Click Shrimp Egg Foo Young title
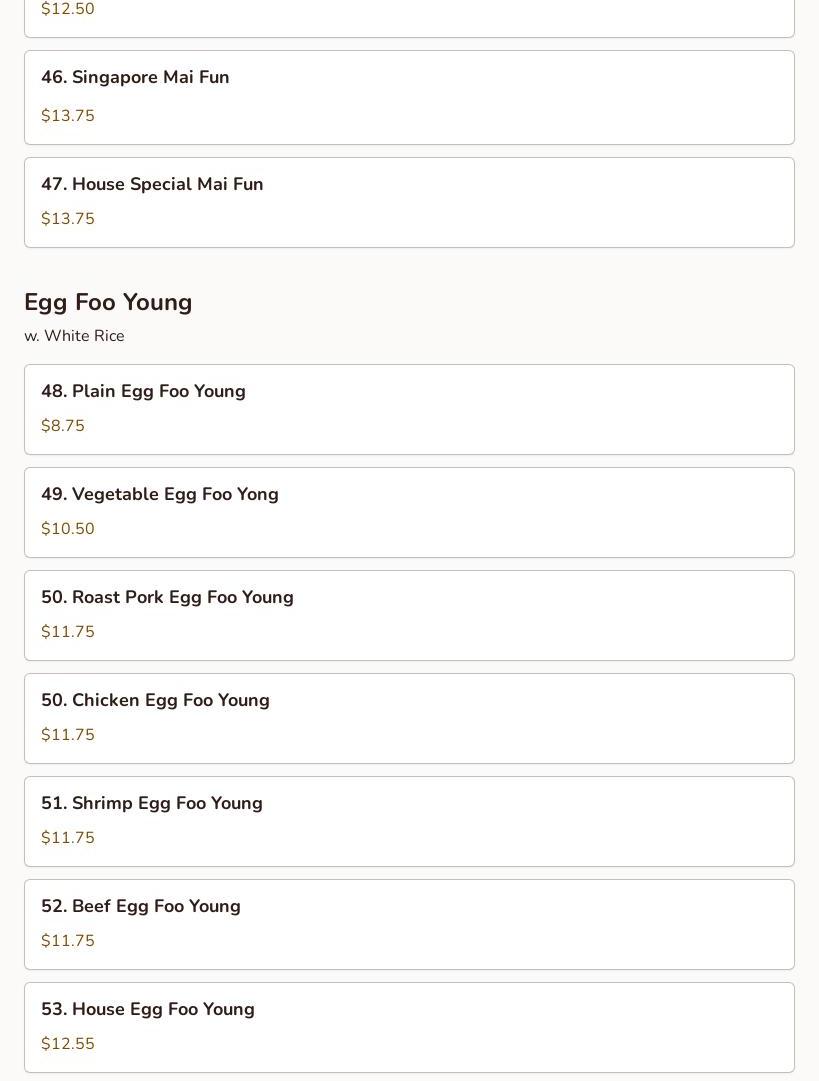This screenshot has height=1081, width=819. point(152,803)
